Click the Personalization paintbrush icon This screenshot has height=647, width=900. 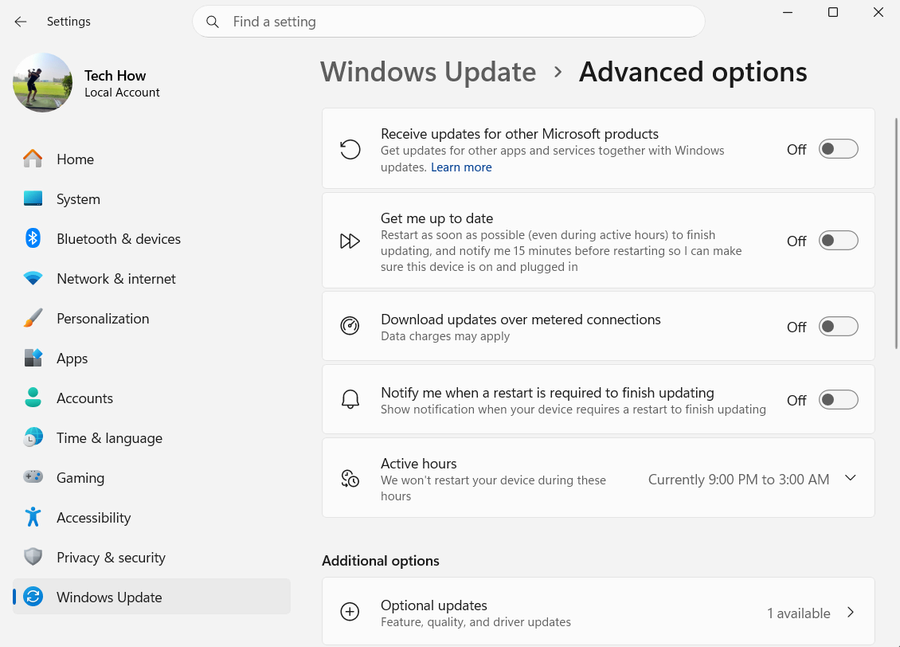click(33, 318)
